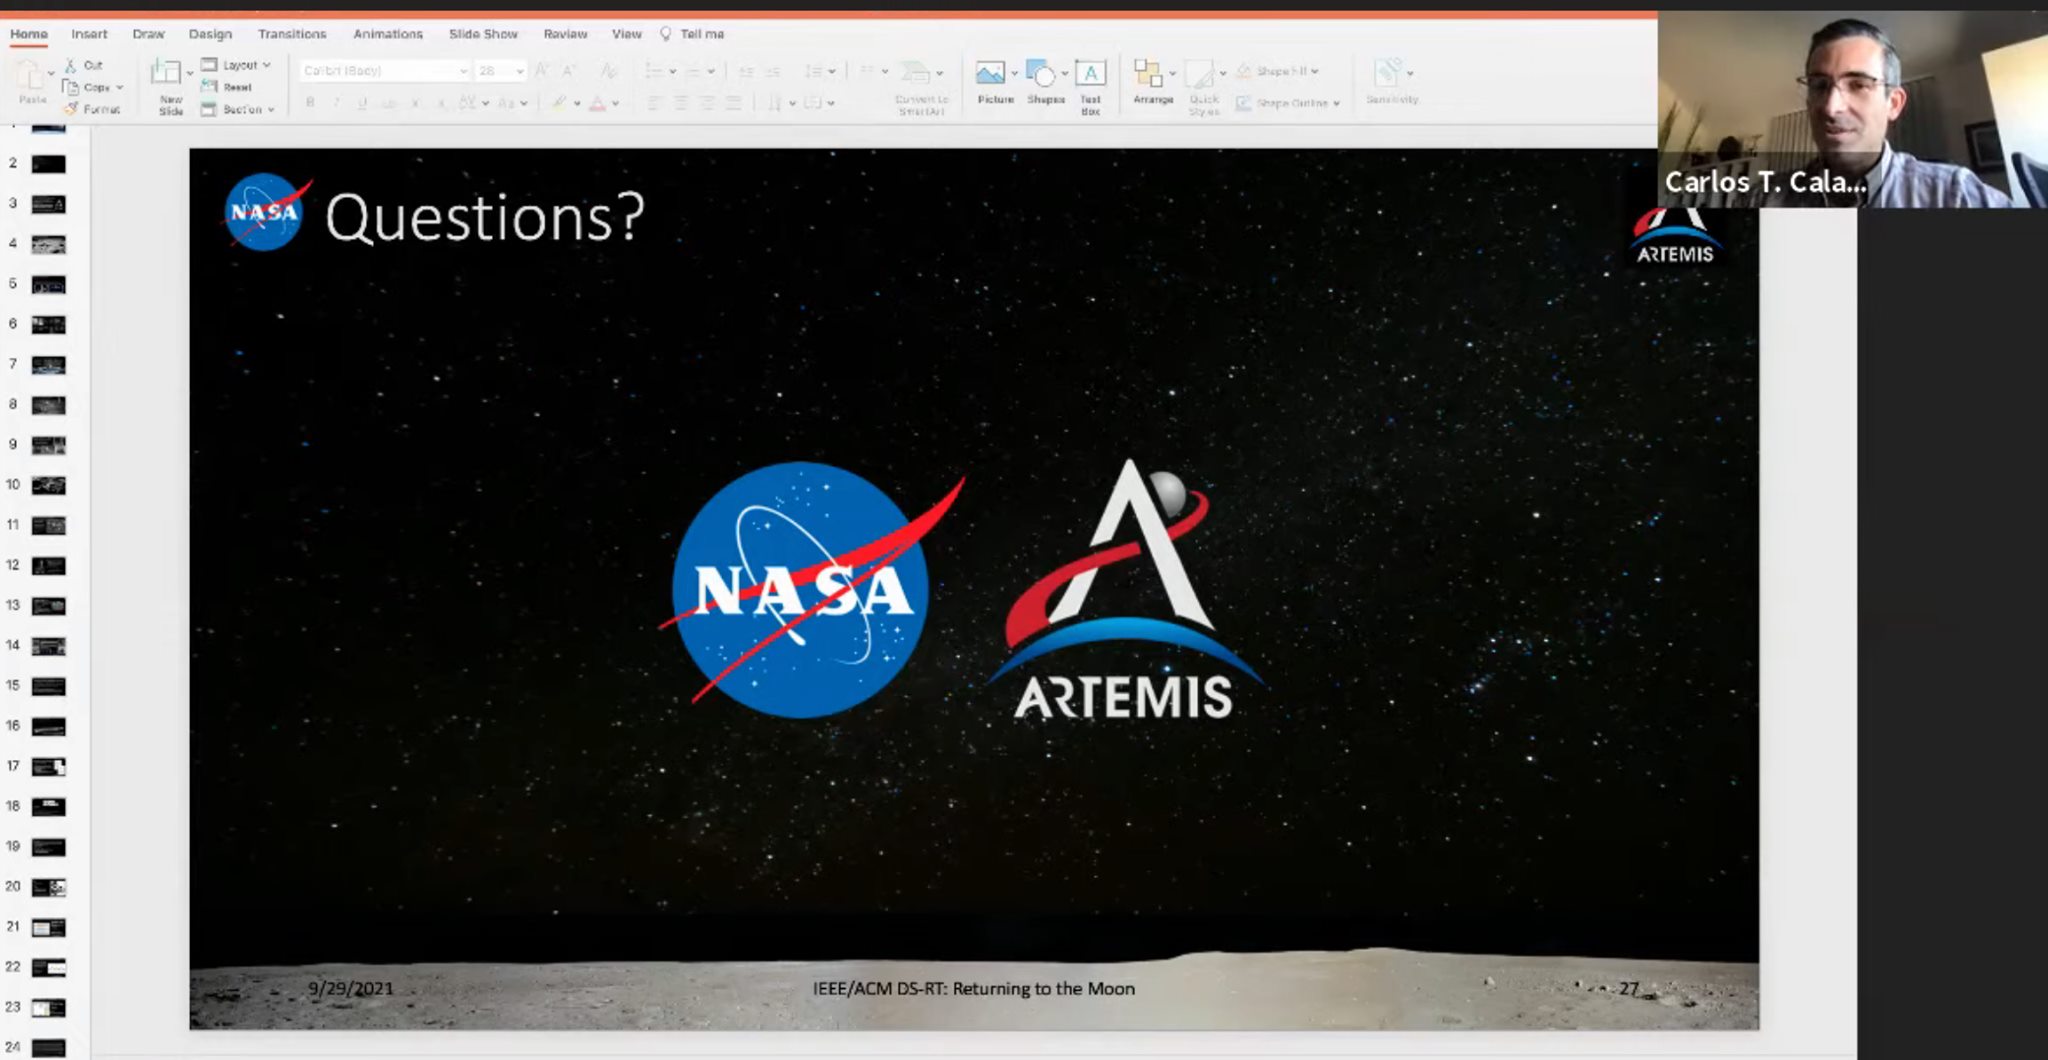Click the Convert to SmartArt icon

coord(914,72)
